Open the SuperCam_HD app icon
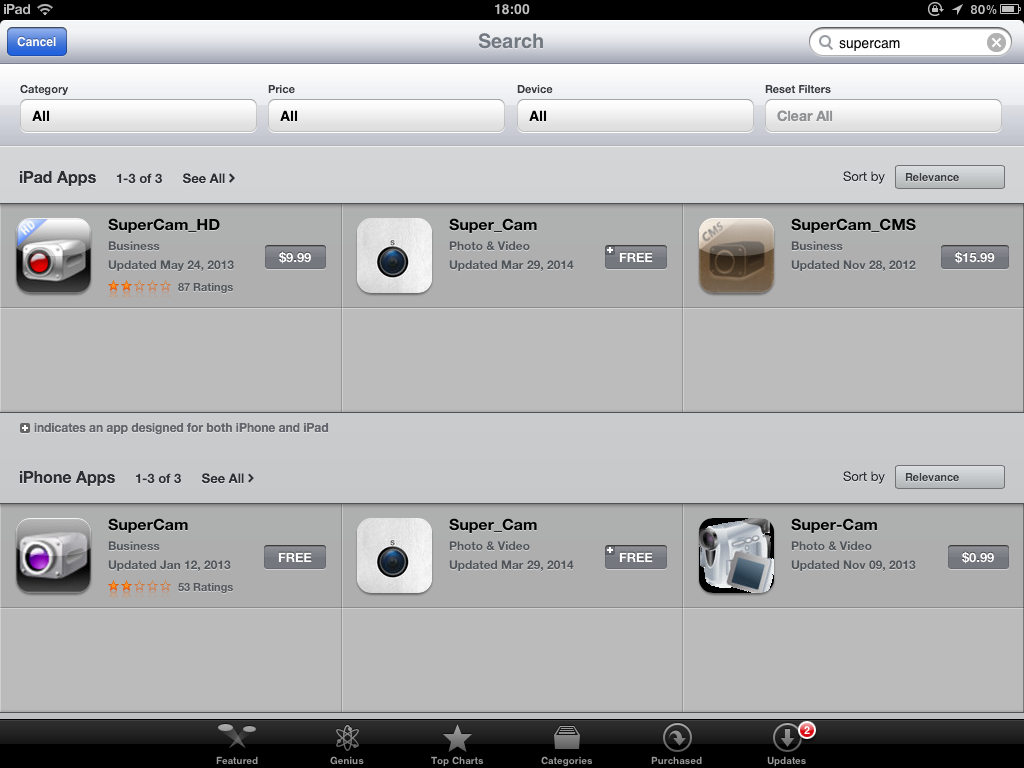This screenshot has width=1024, height=768. pos(54,255)
